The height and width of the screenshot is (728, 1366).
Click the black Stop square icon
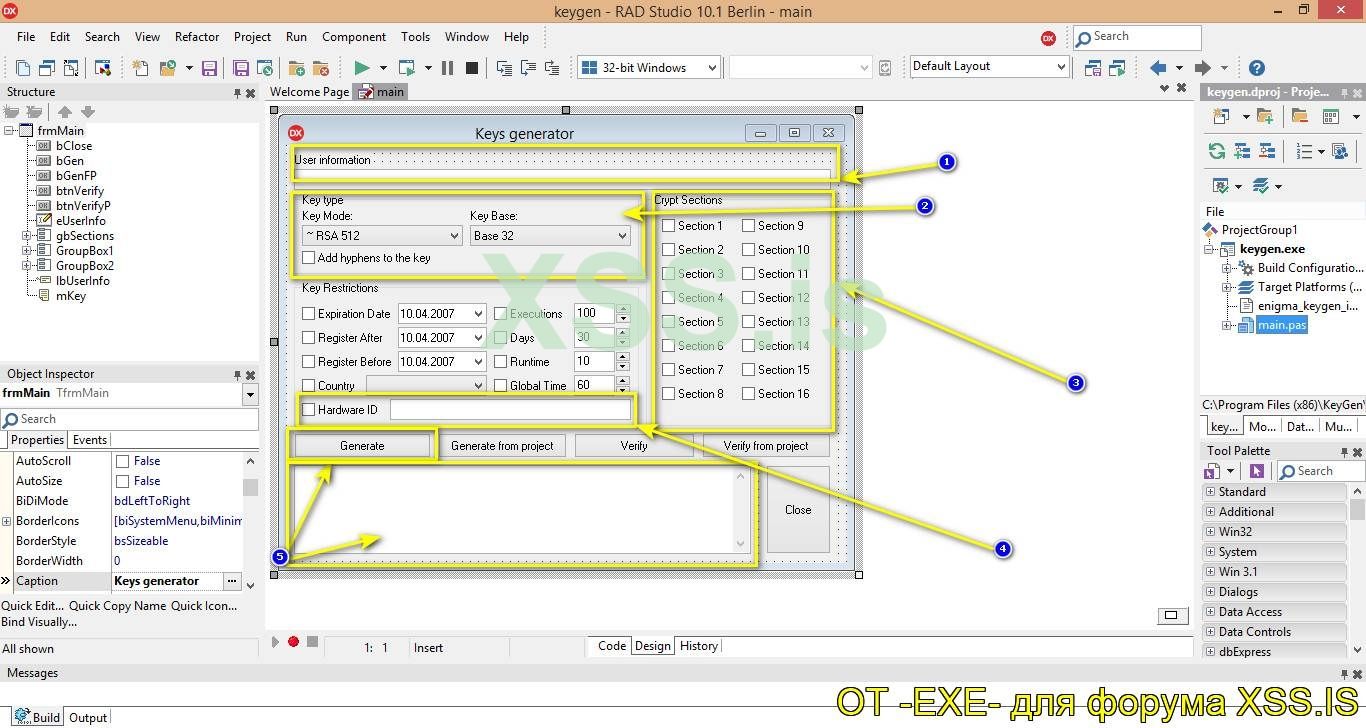coord(472,68)
